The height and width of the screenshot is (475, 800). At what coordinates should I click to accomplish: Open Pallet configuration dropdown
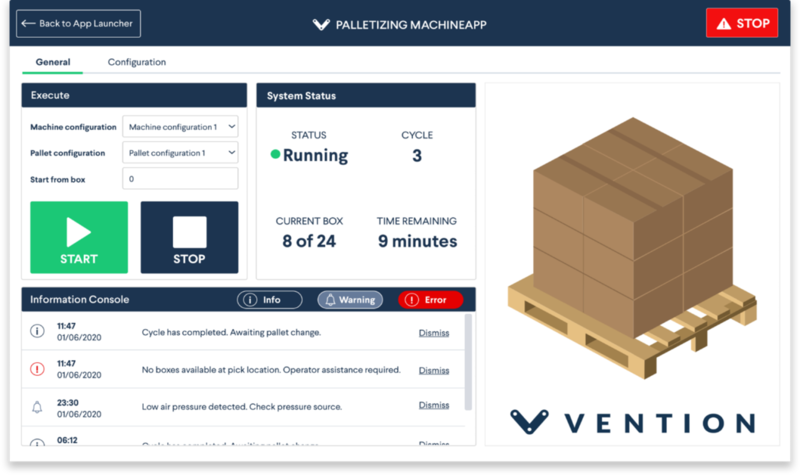[x=180, y=153]
